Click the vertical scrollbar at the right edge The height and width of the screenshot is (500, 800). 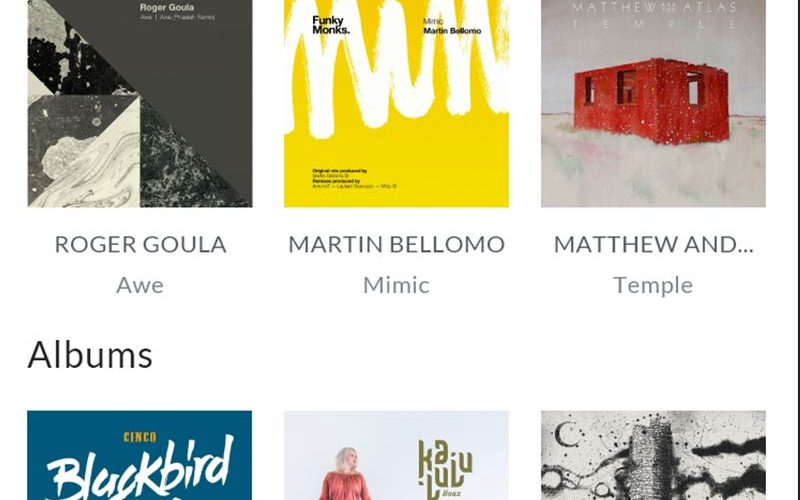pos(798,250)
